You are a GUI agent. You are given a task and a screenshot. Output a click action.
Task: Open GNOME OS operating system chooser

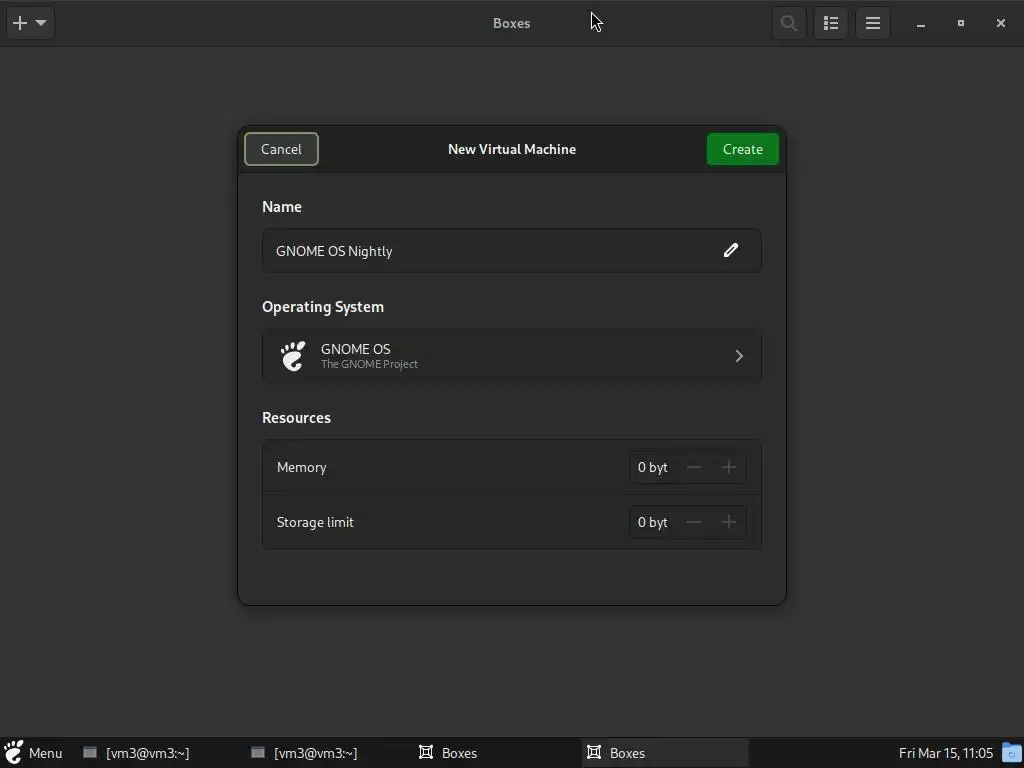pos(511,356)
